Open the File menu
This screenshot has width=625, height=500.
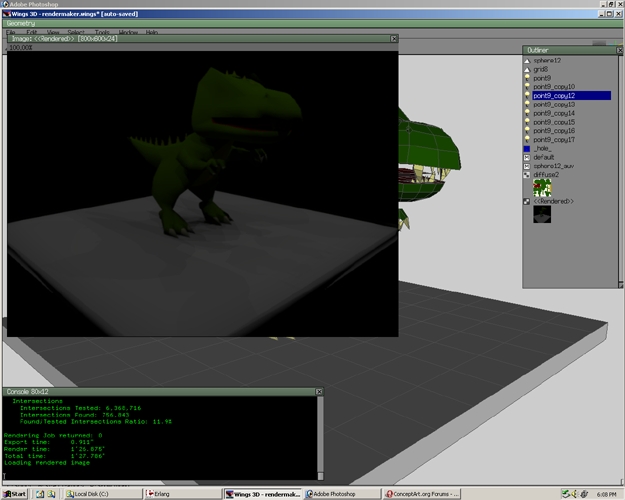point(11,32)
